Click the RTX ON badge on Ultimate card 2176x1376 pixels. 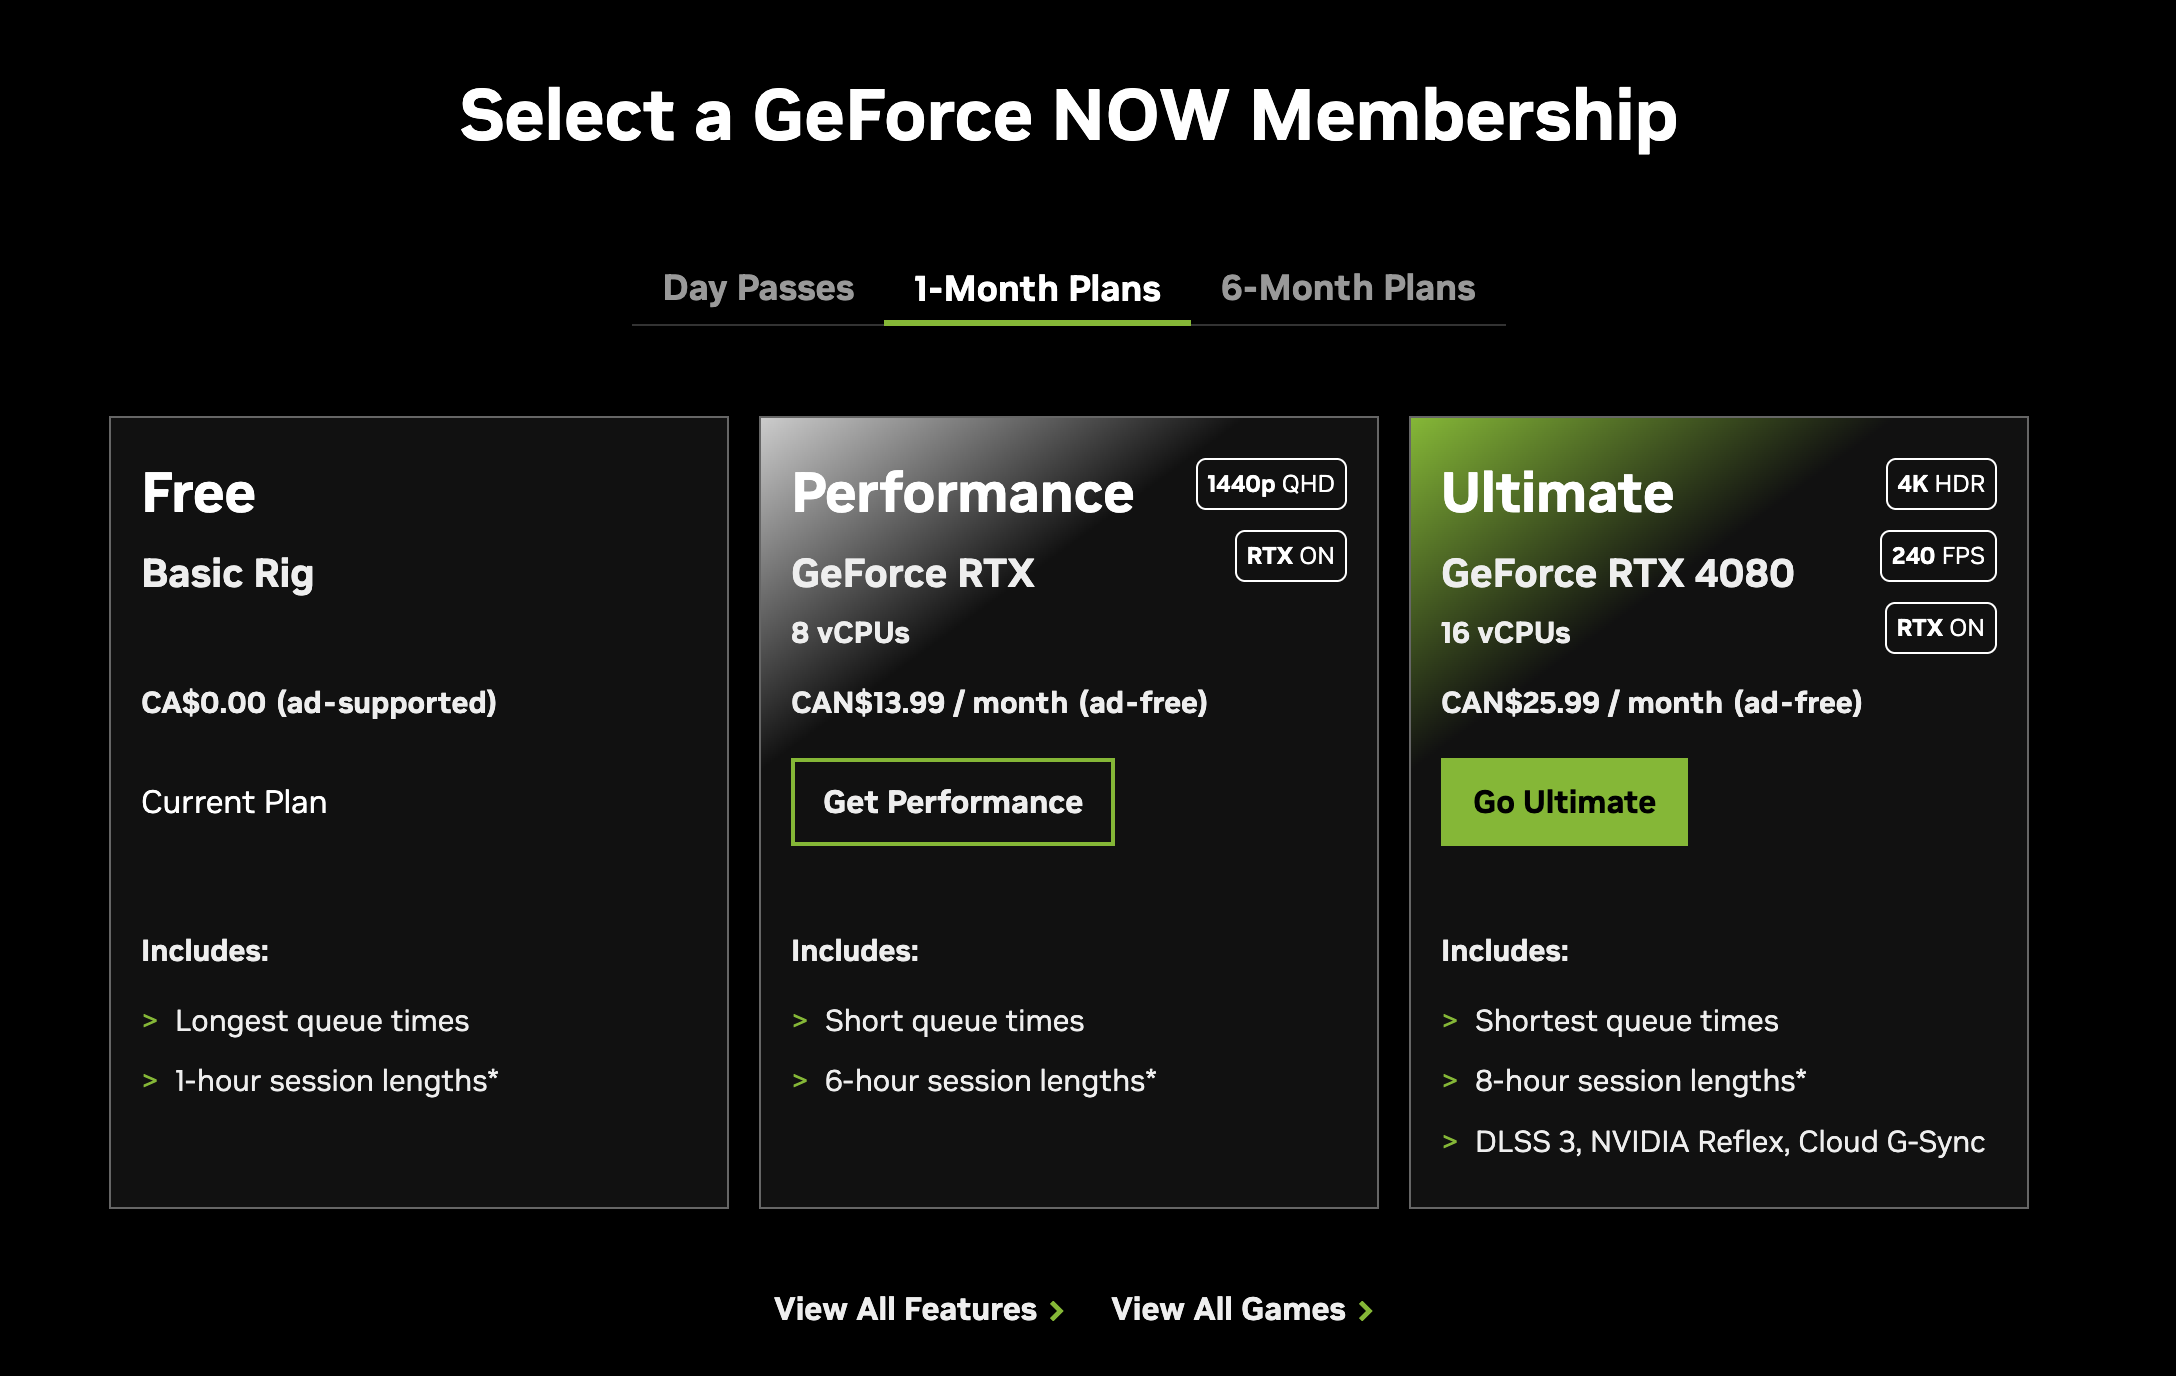coord(1941,628)
